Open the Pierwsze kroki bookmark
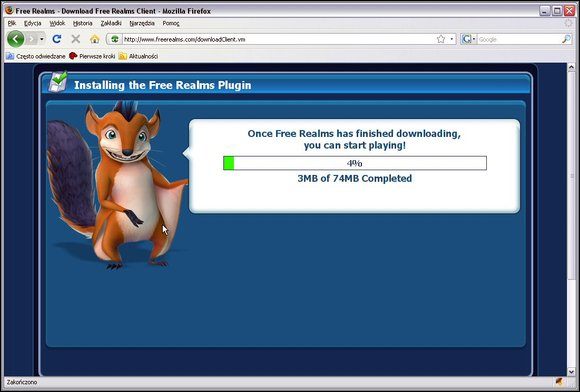The image size is (580, 392). pyautogui.click(x=92, y=56)
